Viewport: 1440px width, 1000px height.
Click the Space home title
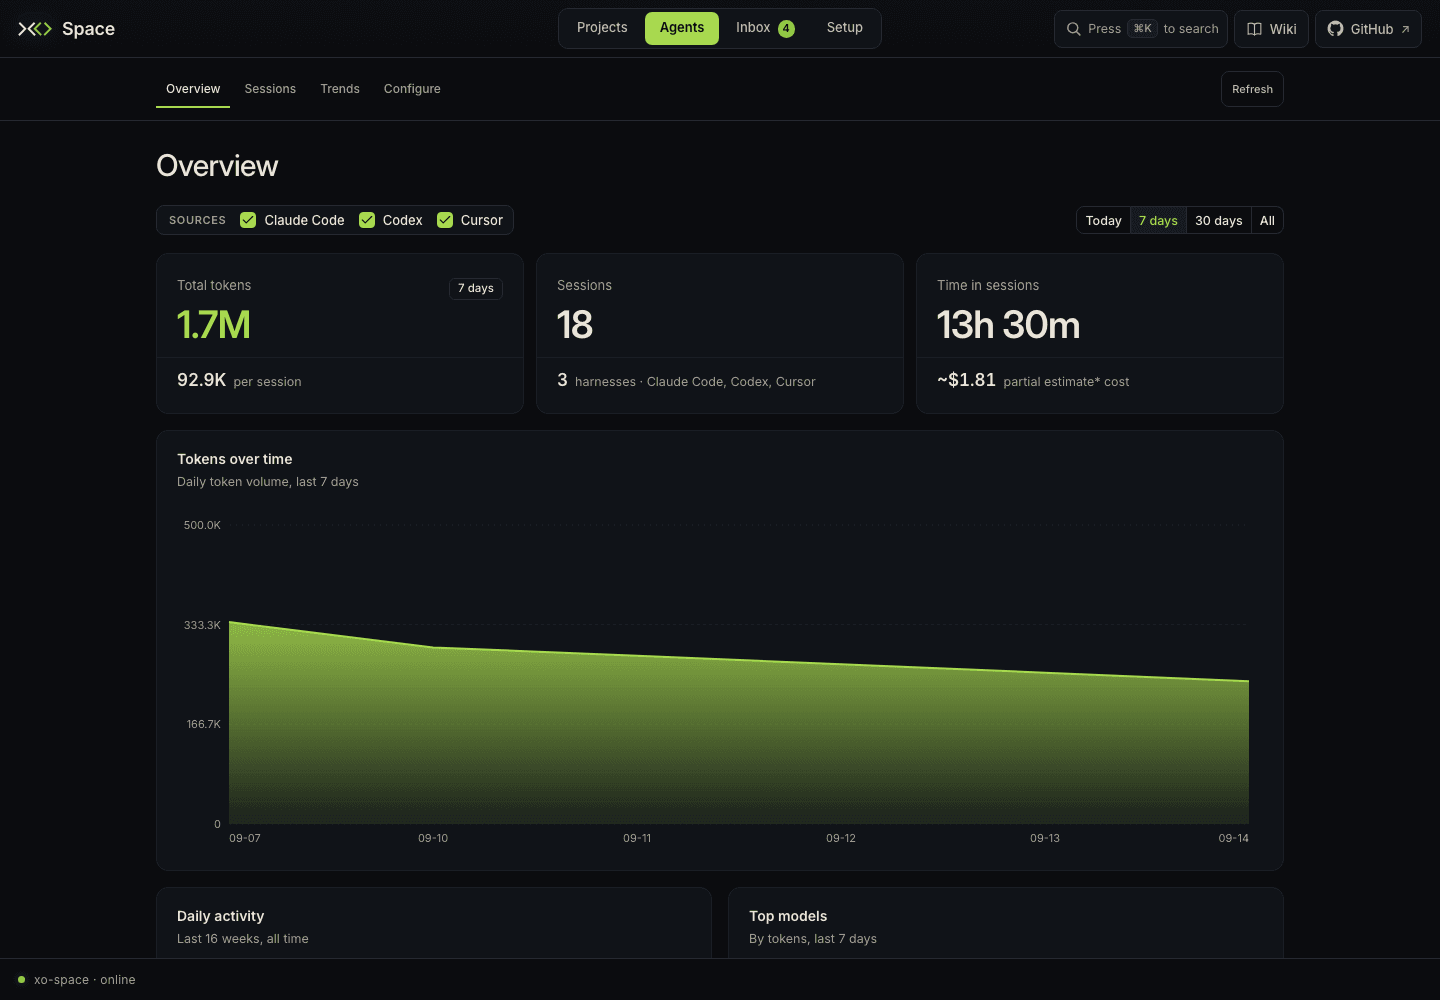point(88,29)
